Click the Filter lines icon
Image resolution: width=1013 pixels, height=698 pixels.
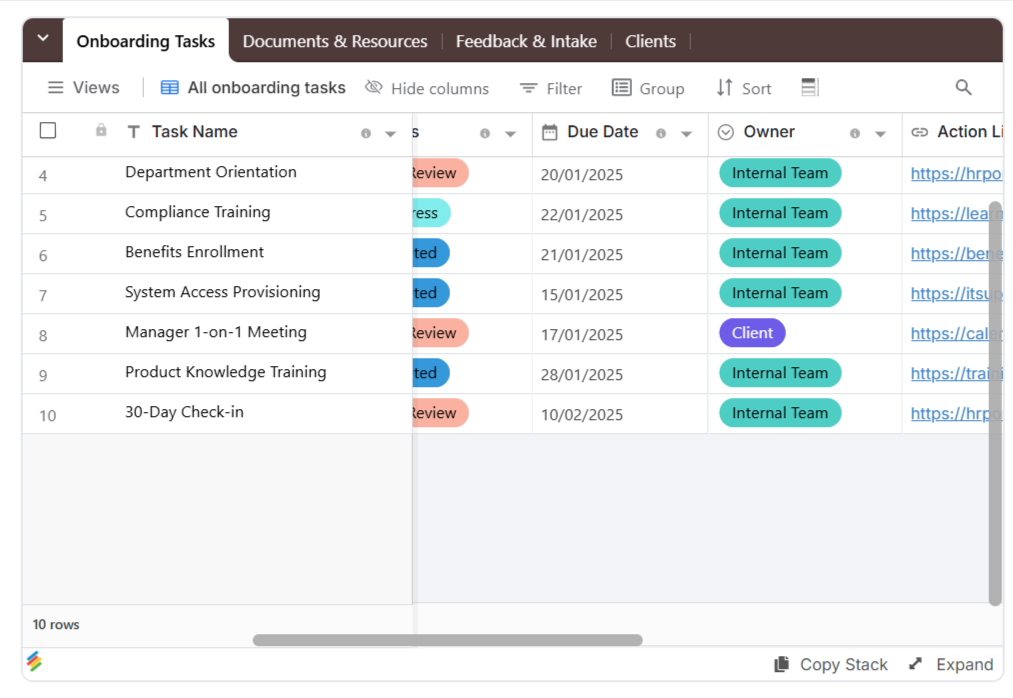pyautogui.click(x=528, y=88)
